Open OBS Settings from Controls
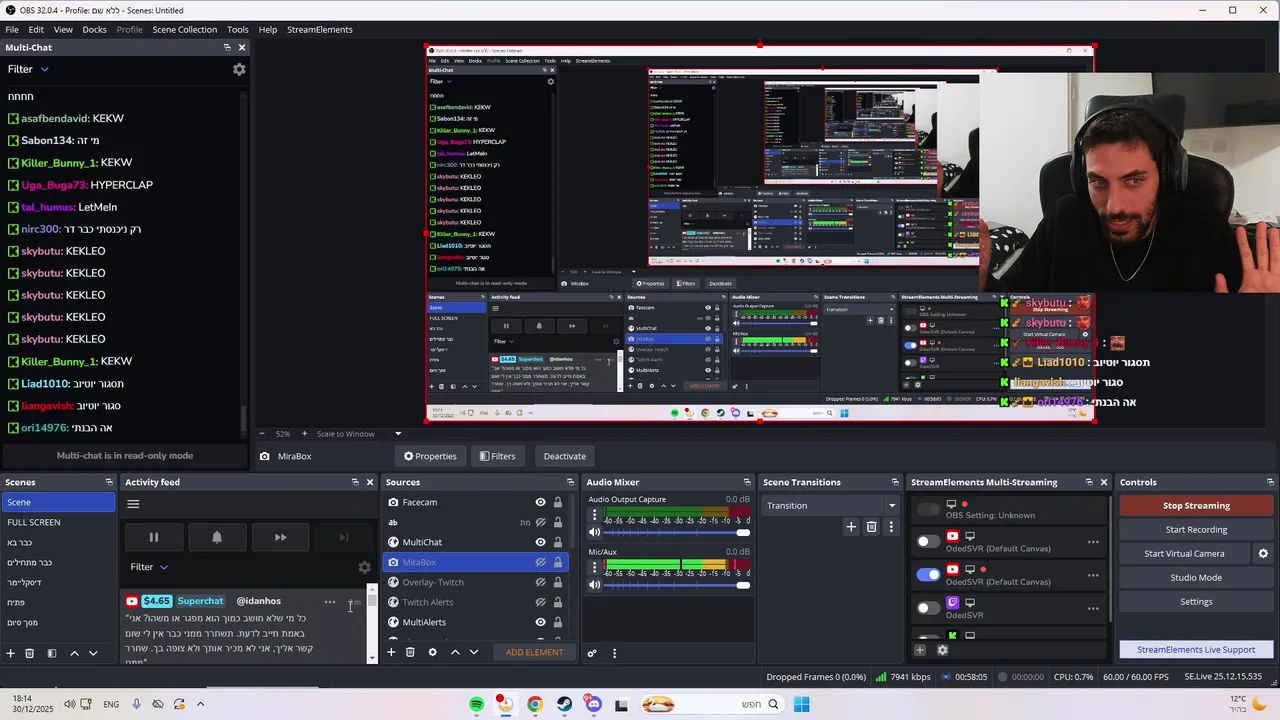Viewport: 1280px width, 720px height. point(1196,601)
